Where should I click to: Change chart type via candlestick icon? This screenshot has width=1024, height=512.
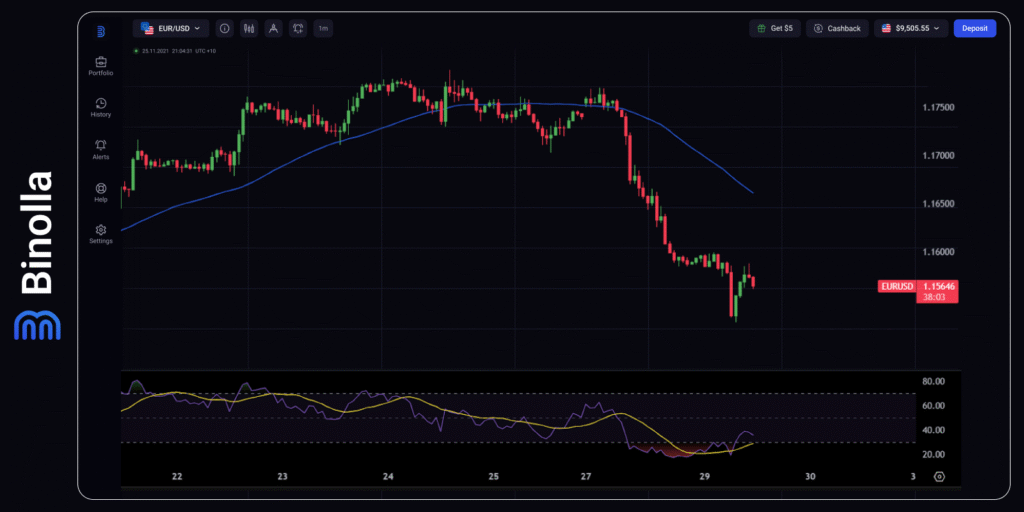point(248,29)
